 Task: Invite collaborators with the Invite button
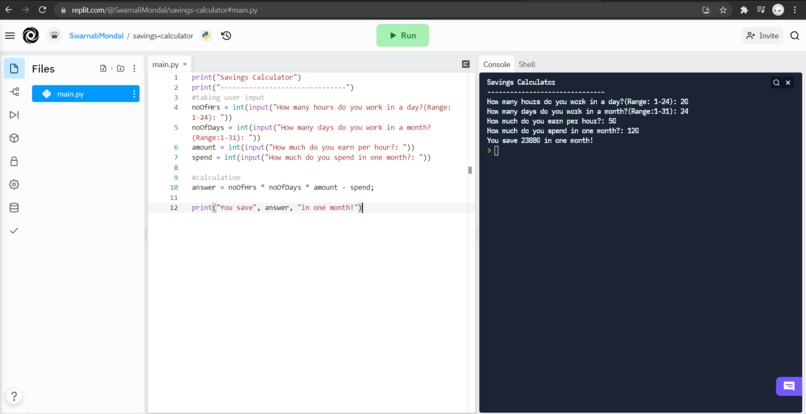762,35
